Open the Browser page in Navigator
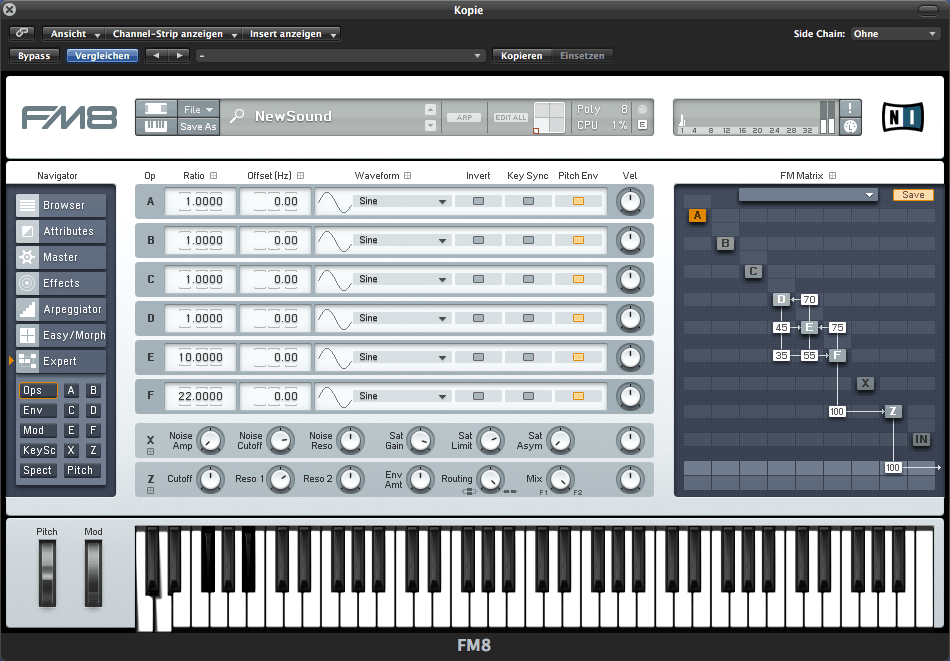Screen dimensions: 950x661 61,205
